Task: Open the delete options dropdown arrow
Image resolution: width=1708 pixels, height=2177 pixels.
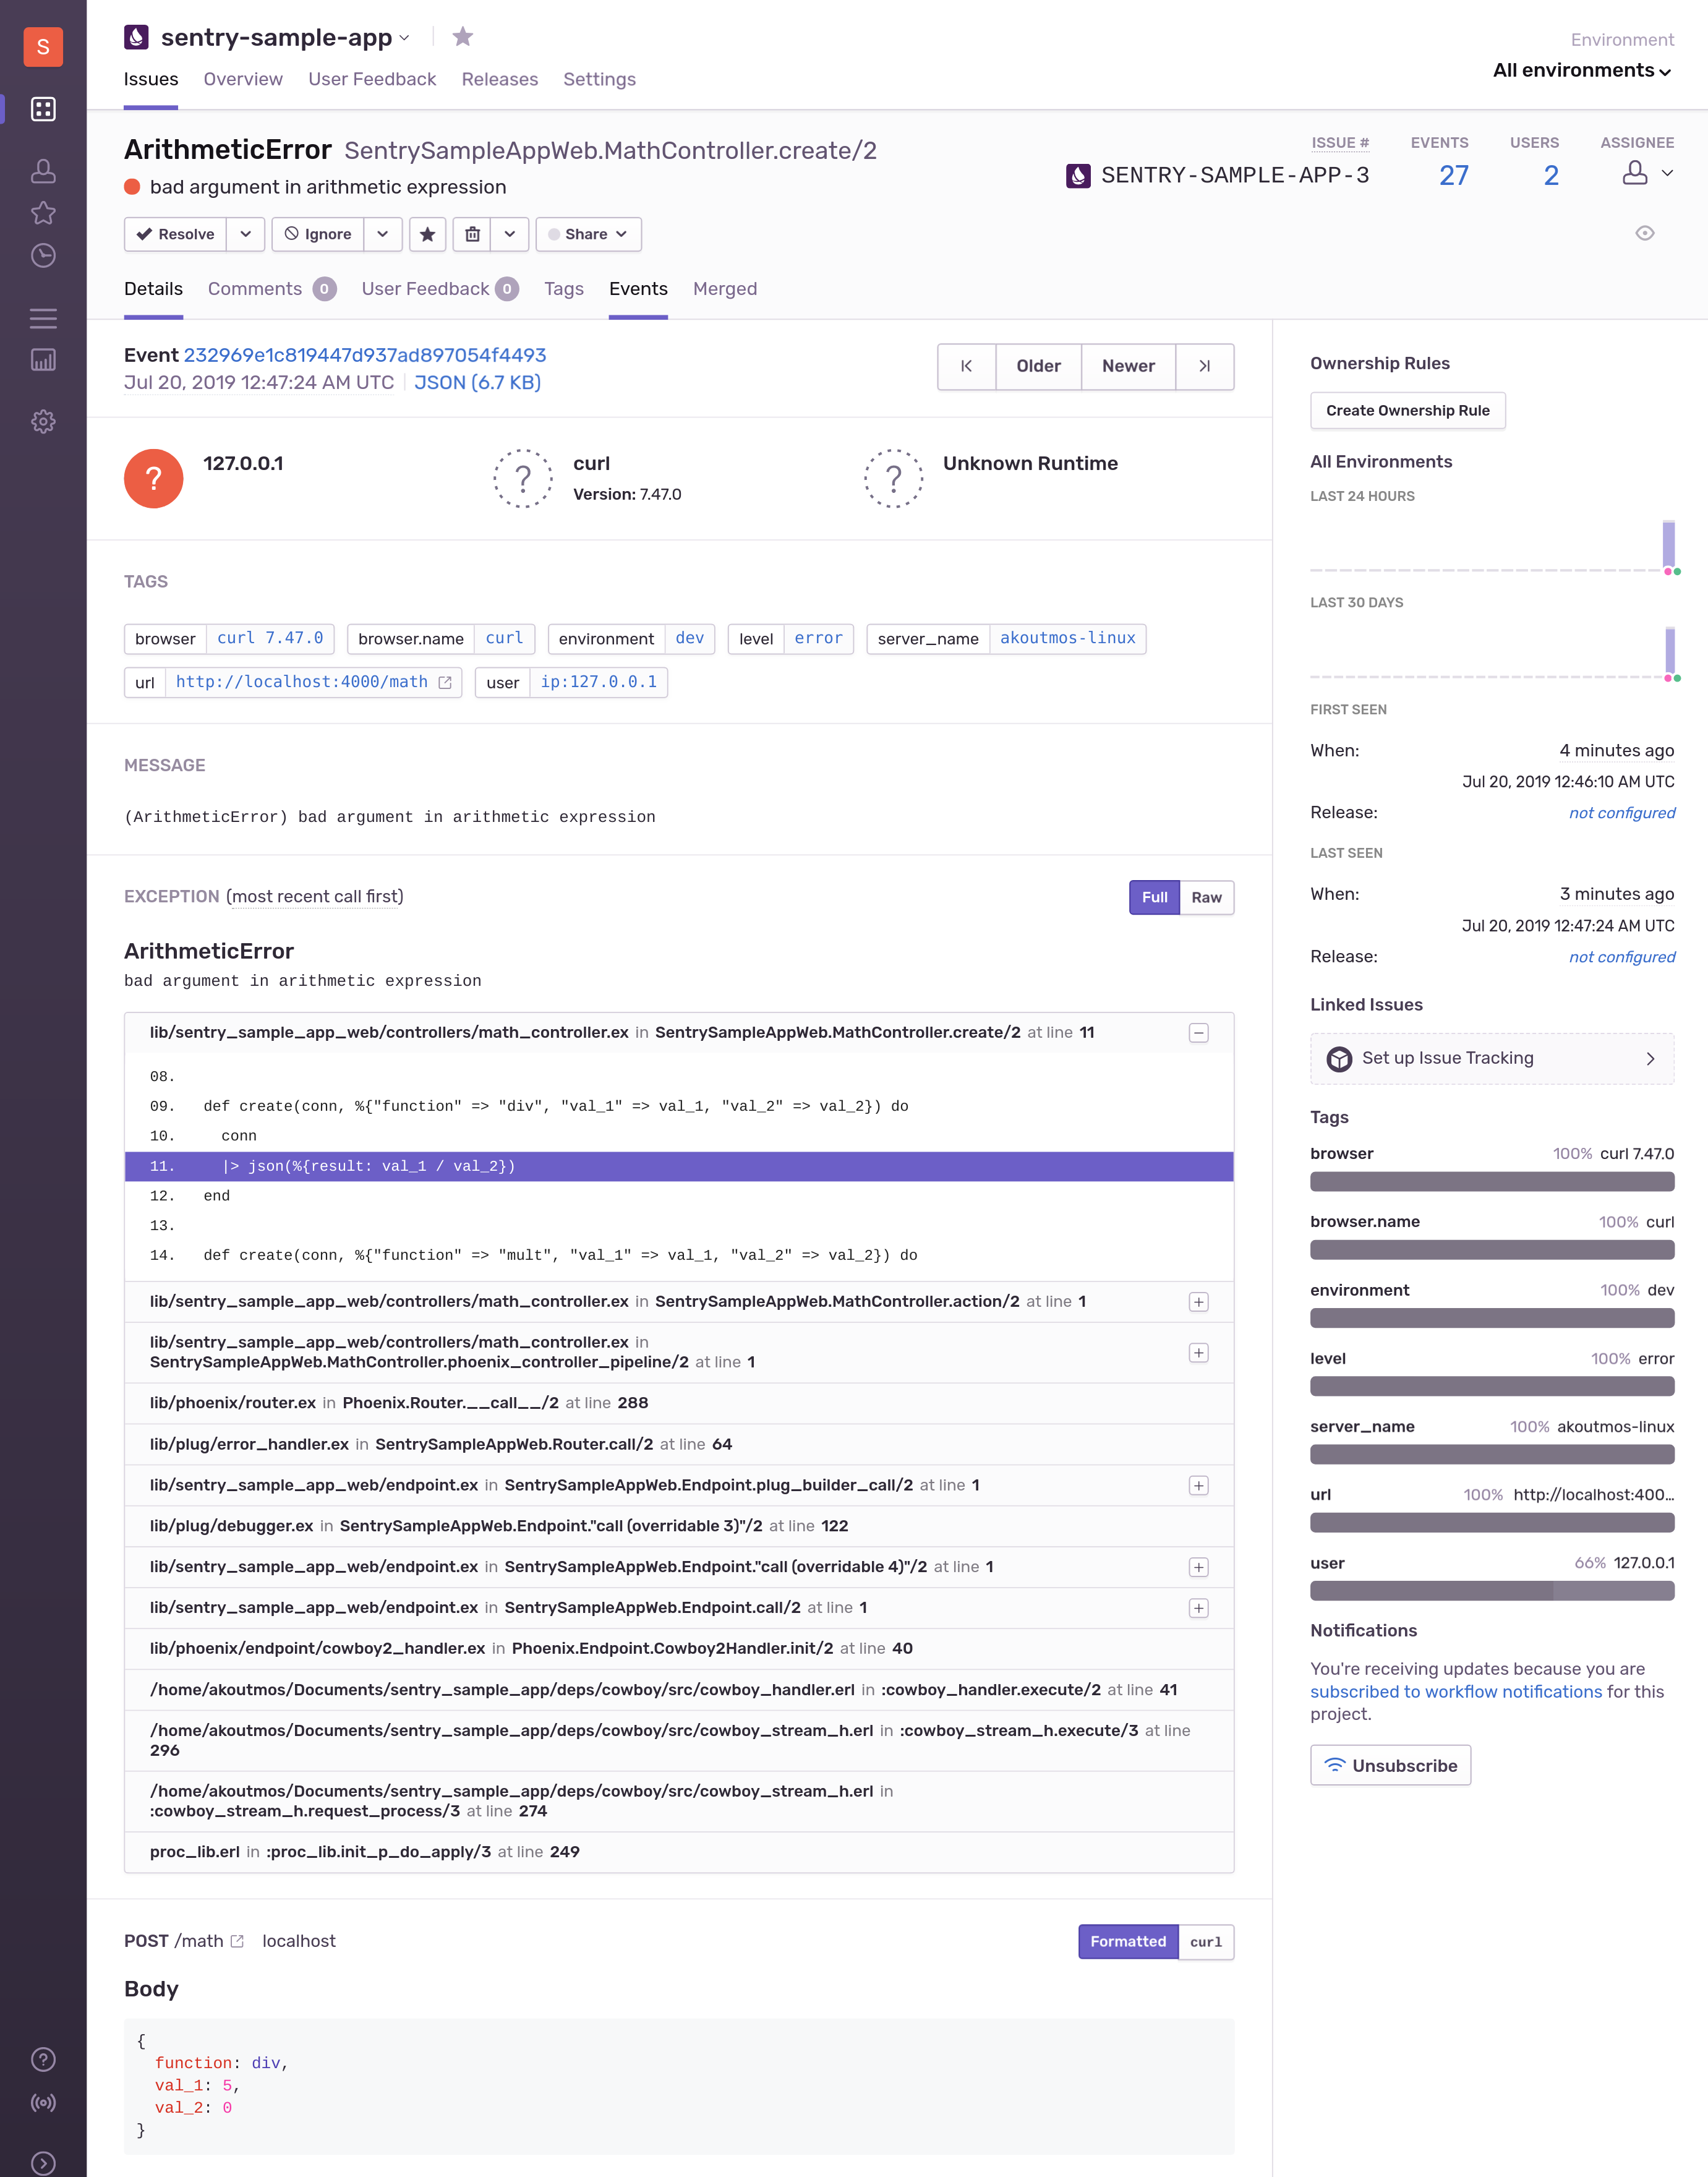Action: (x=509, y=234)
